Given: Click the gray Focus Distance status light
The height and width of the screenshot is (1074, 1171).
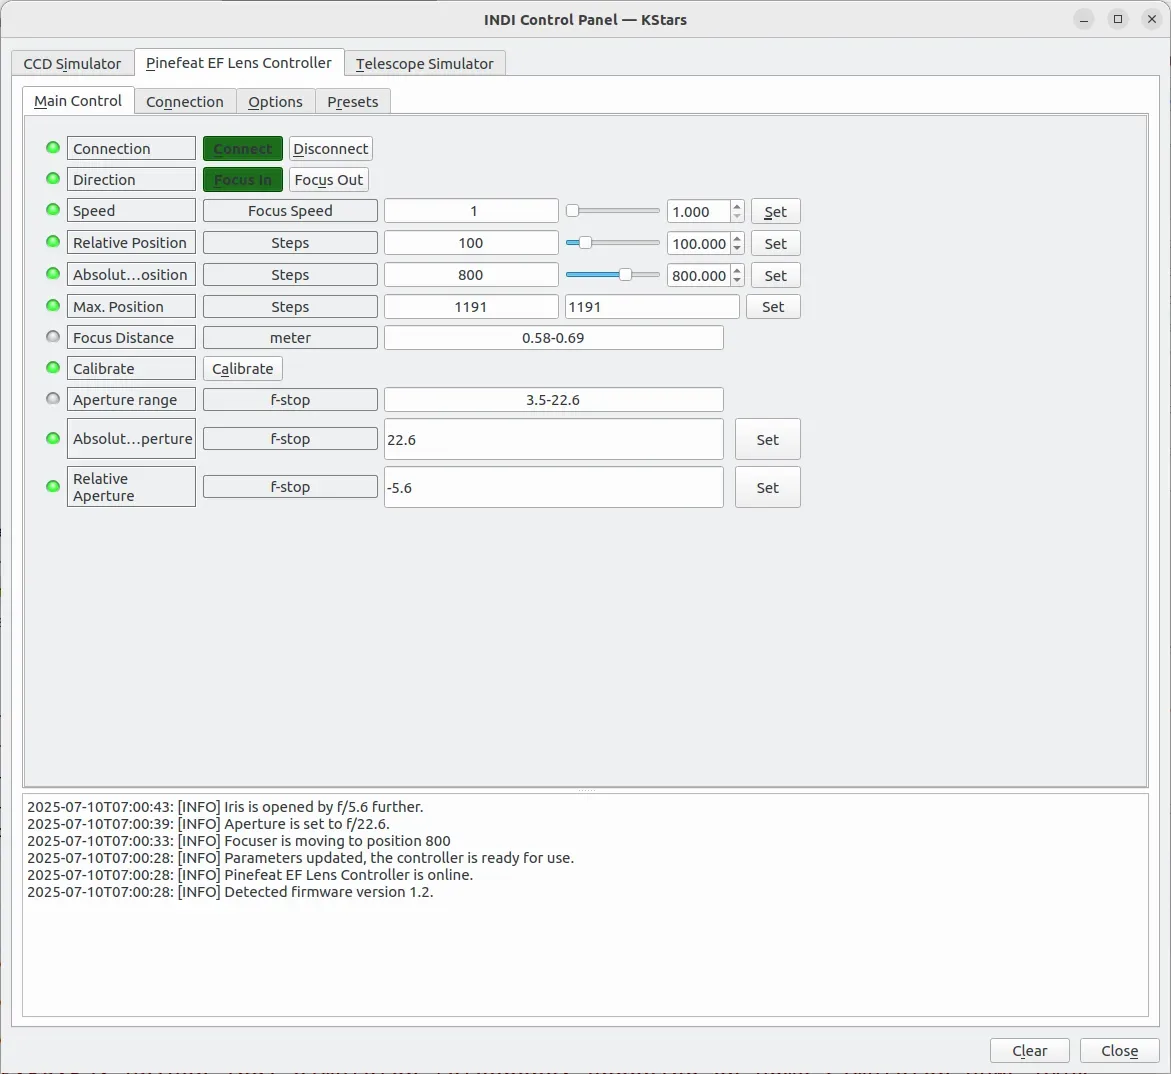Looking at the screenshot, I should tap(53, 336).
